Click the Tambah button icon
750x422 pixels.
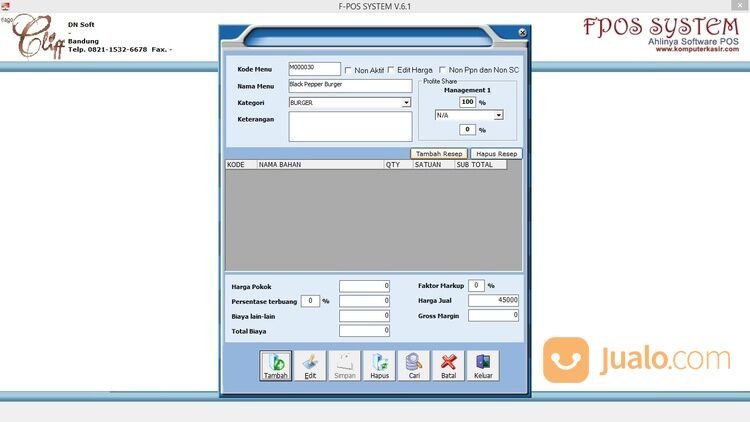click(276, 362)
